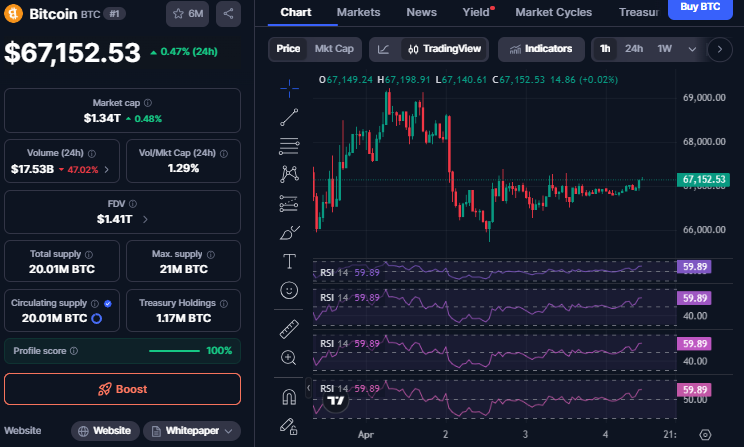Viewport: 744px width, 447px height.
Task: Switch chart to Price view
Action: [288, 49]
